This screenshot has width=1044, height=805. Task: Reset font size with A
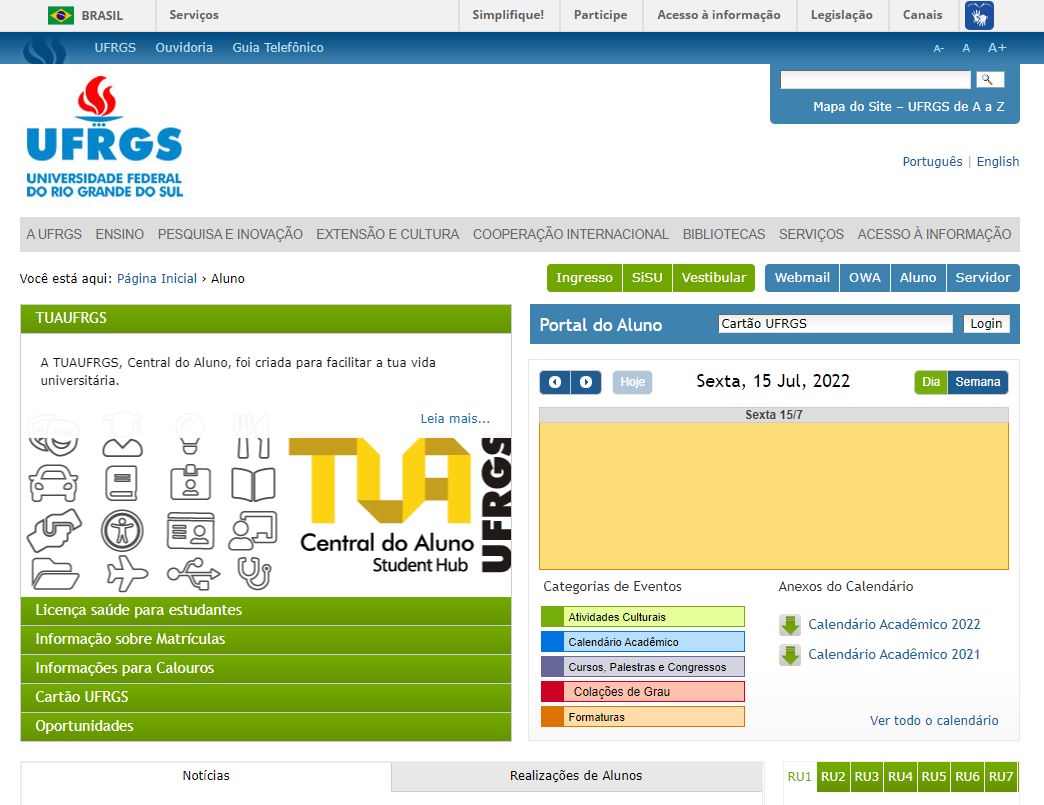(966, 48)
